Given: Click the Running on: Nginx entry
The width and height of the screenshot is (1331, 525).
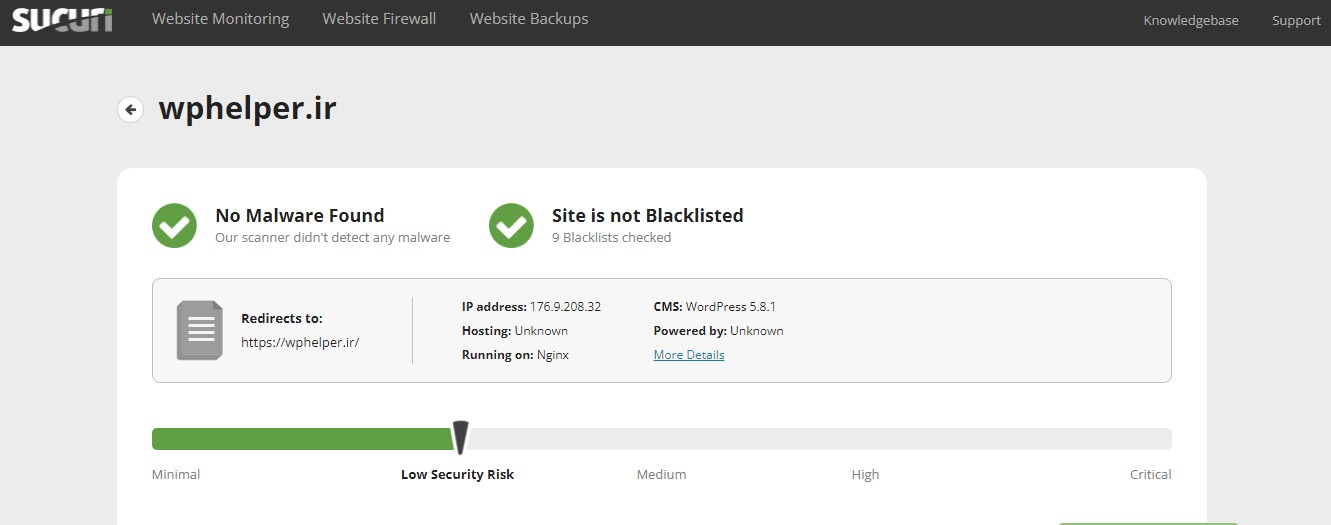Looking at the screenshot, I should tap(515, 355).
